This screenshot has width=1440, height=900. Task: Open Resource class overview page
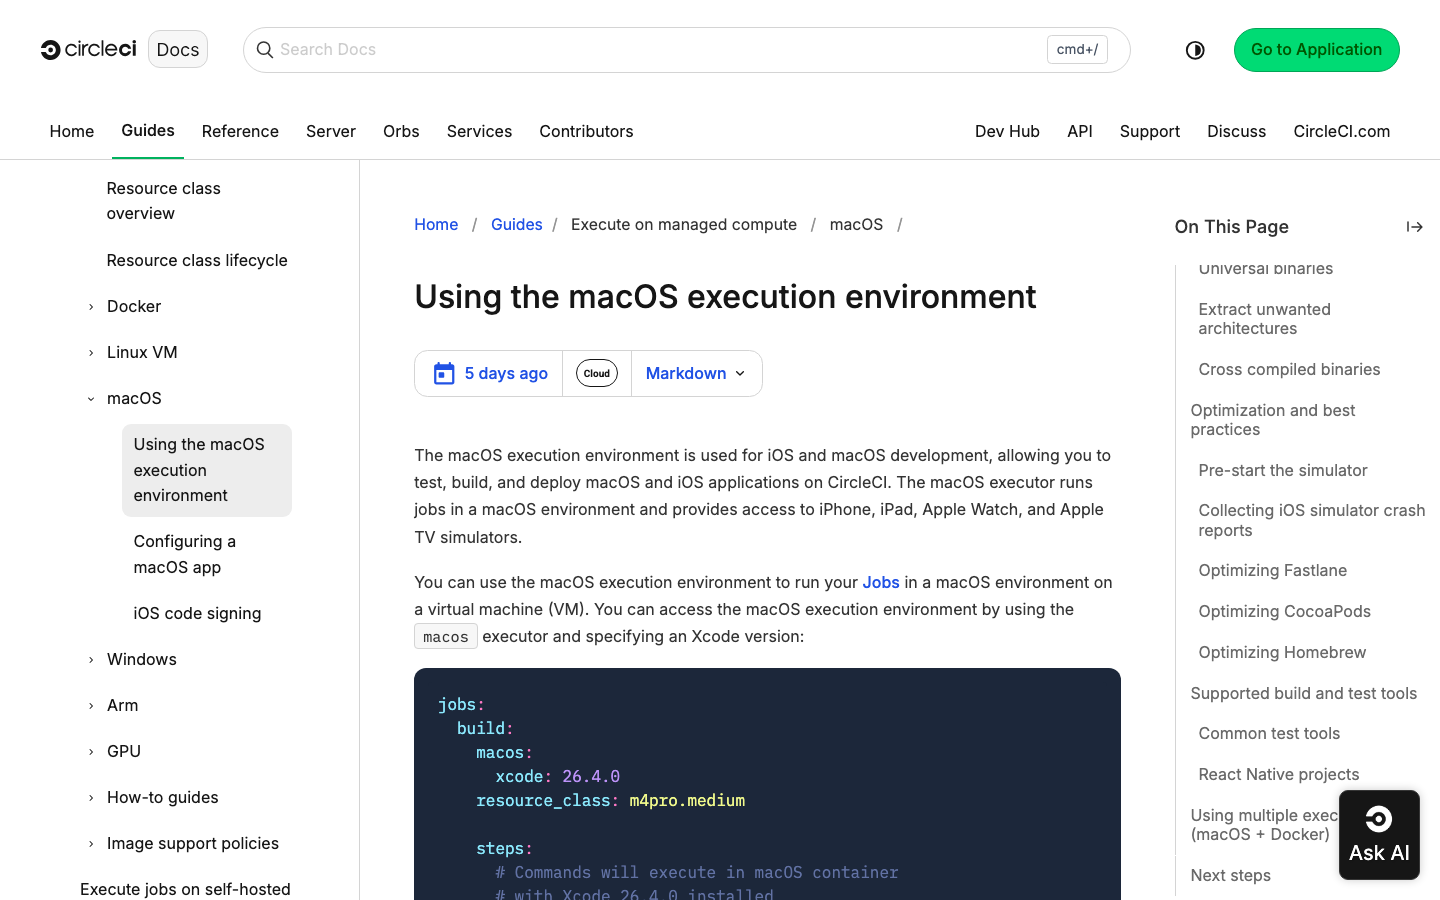[x=164, y=201]
